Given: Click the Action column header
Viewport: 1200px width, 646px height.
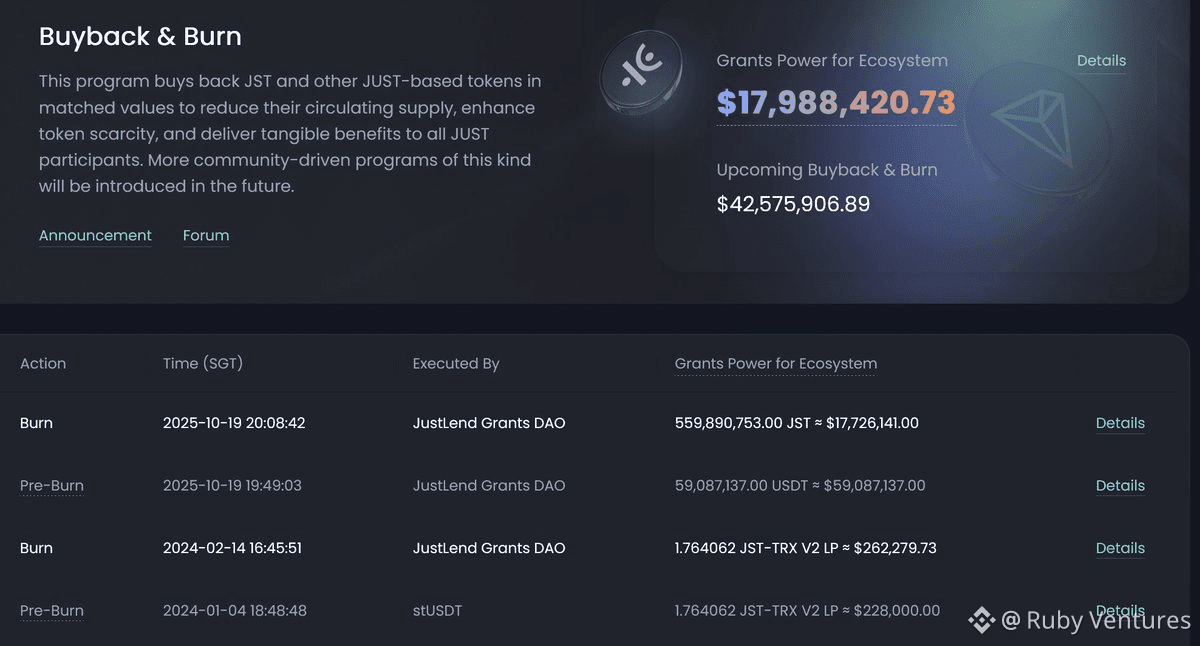Looking at the screenshot, I should coord(43,364).
